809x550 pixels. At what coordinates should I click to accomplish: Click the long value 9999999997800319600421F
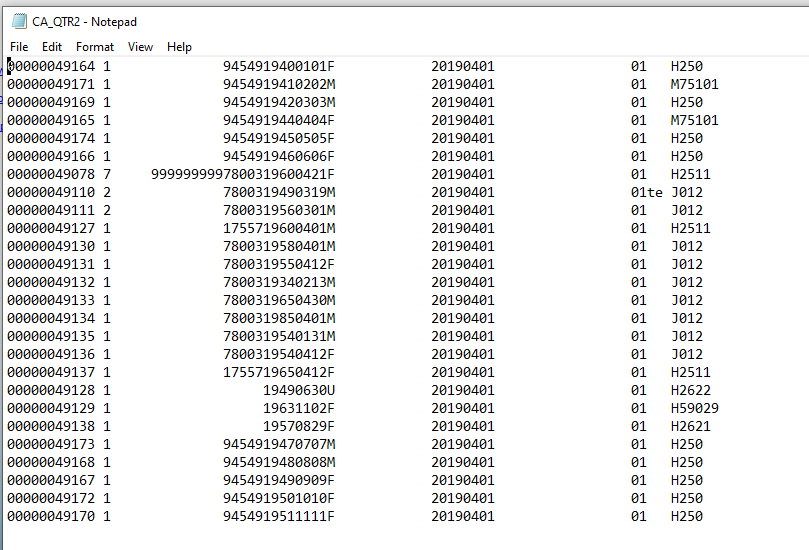pos(243,174)
